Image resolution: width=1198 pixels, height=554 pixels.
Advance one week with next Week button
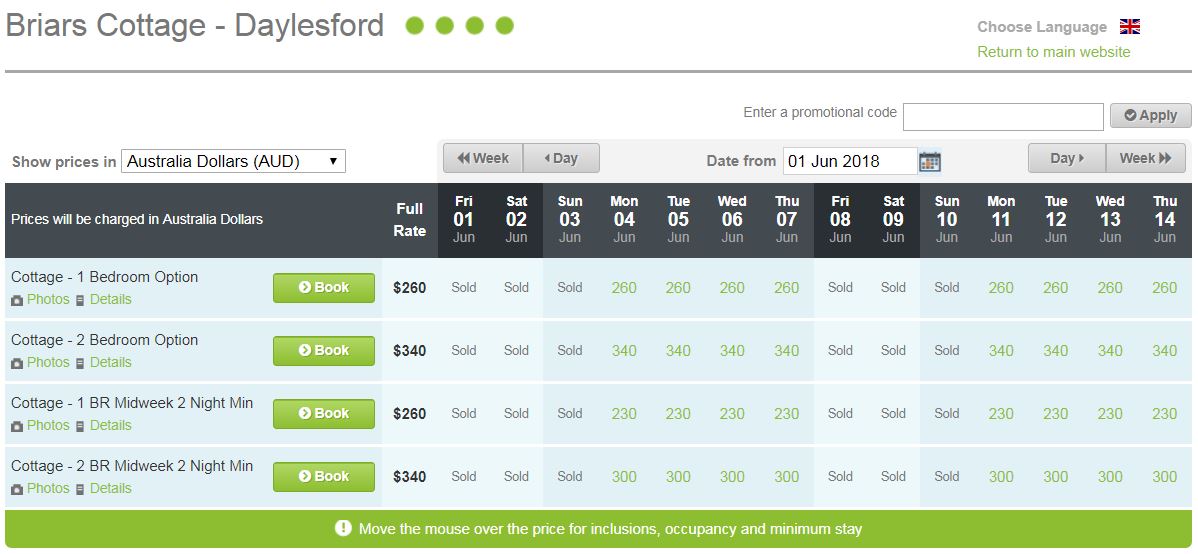click(x=1145, y=158)
